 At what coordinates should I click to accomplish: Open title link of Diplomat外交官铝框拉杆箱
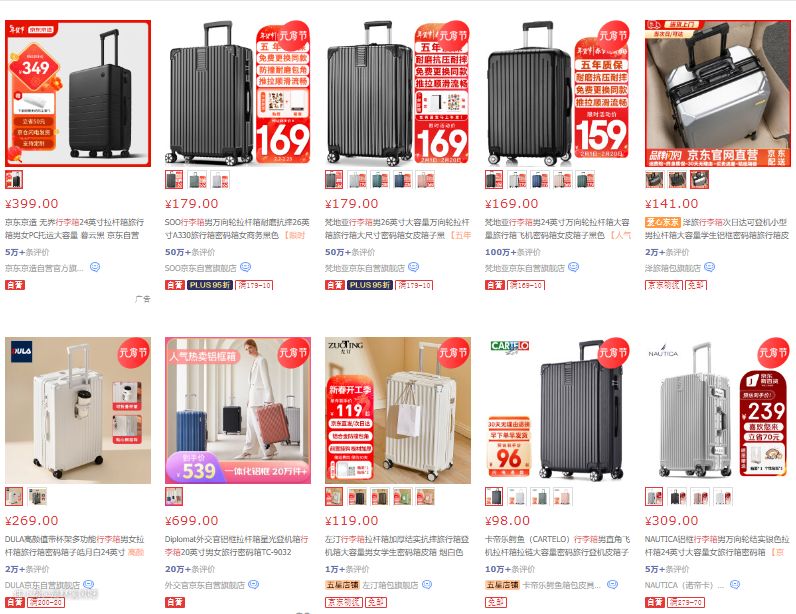pyautogui.click(x=237, y=545)
